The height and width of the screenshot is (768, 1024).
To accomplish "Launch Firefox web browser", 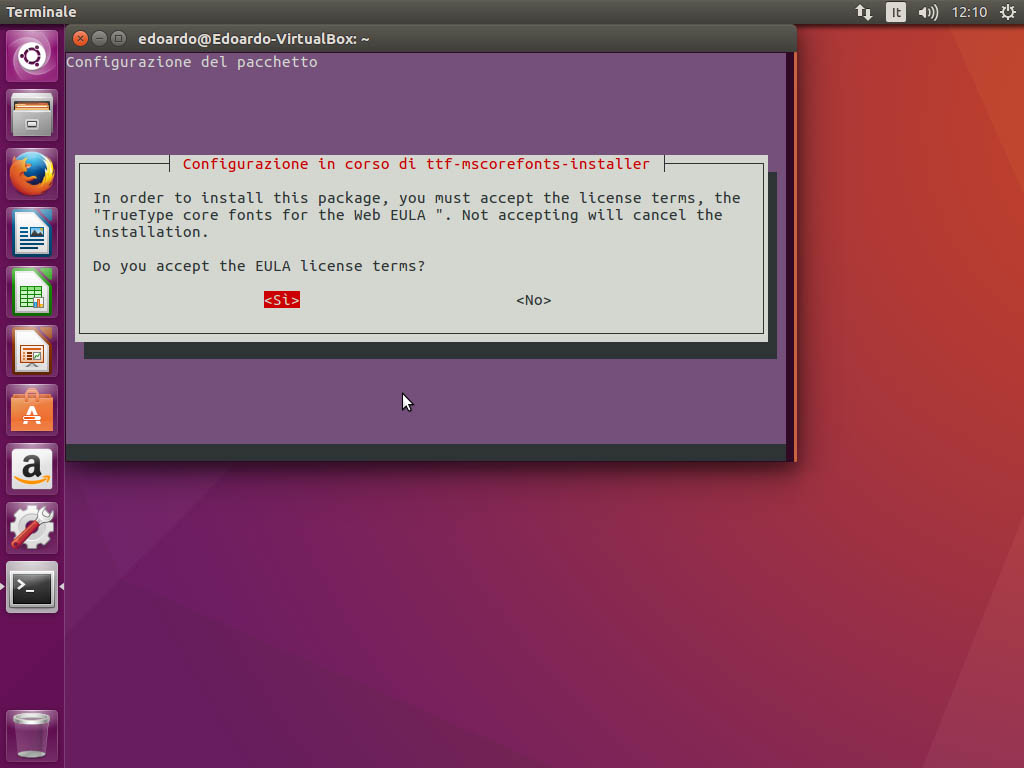I will tap(32, 174).
